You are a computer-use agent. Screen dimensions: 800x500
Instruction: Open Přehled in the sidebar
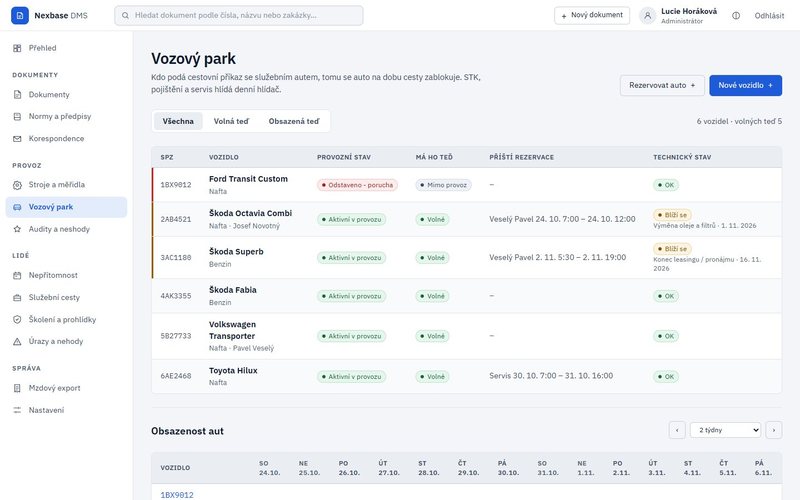(66, 48)
